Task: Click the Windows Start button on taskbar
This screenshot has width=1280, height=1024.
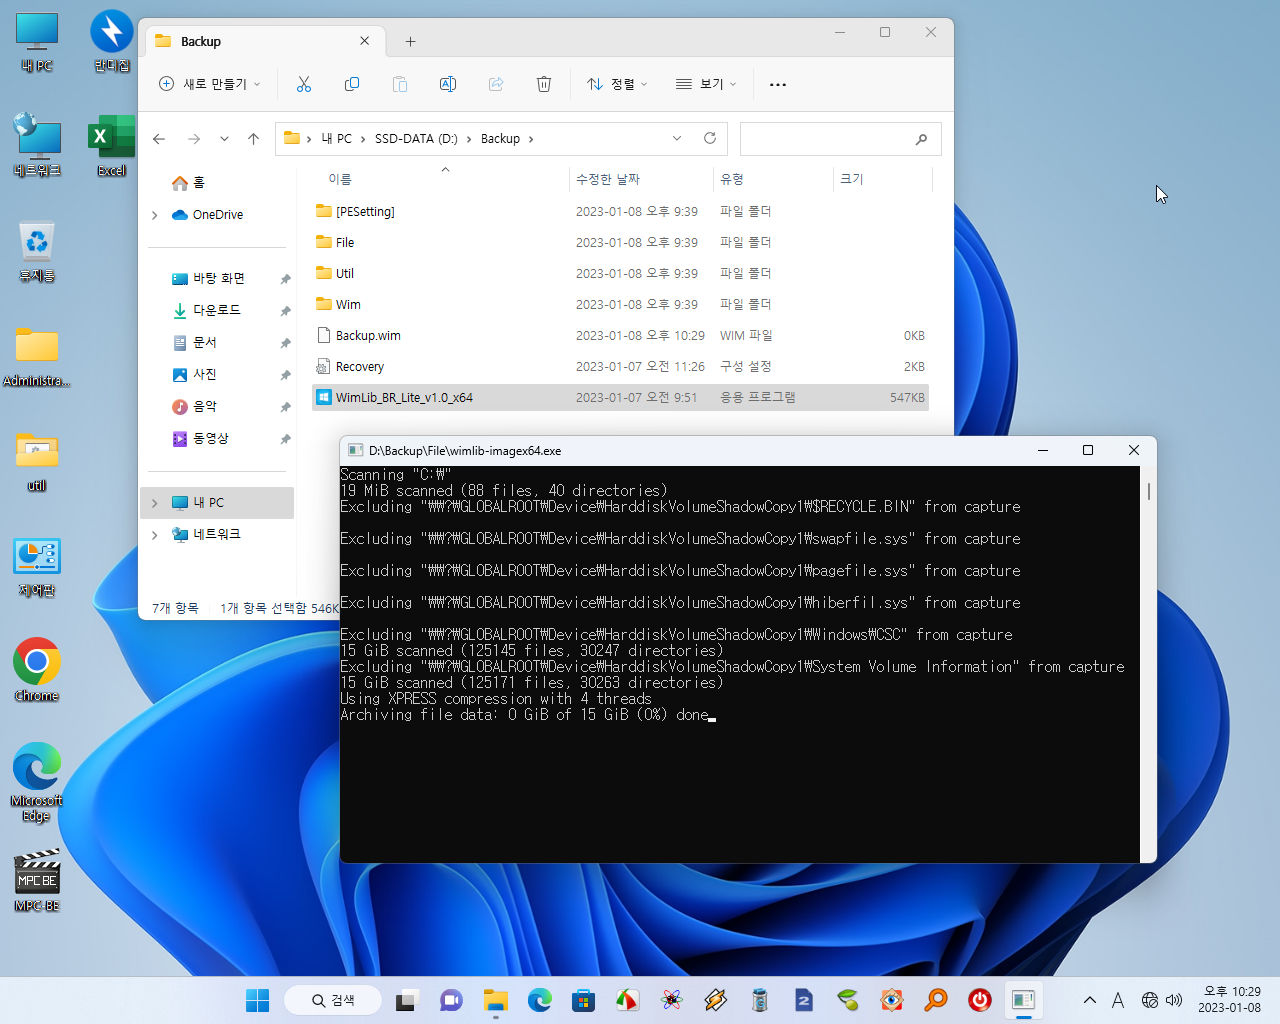Action: click(x=257, y=1000)
